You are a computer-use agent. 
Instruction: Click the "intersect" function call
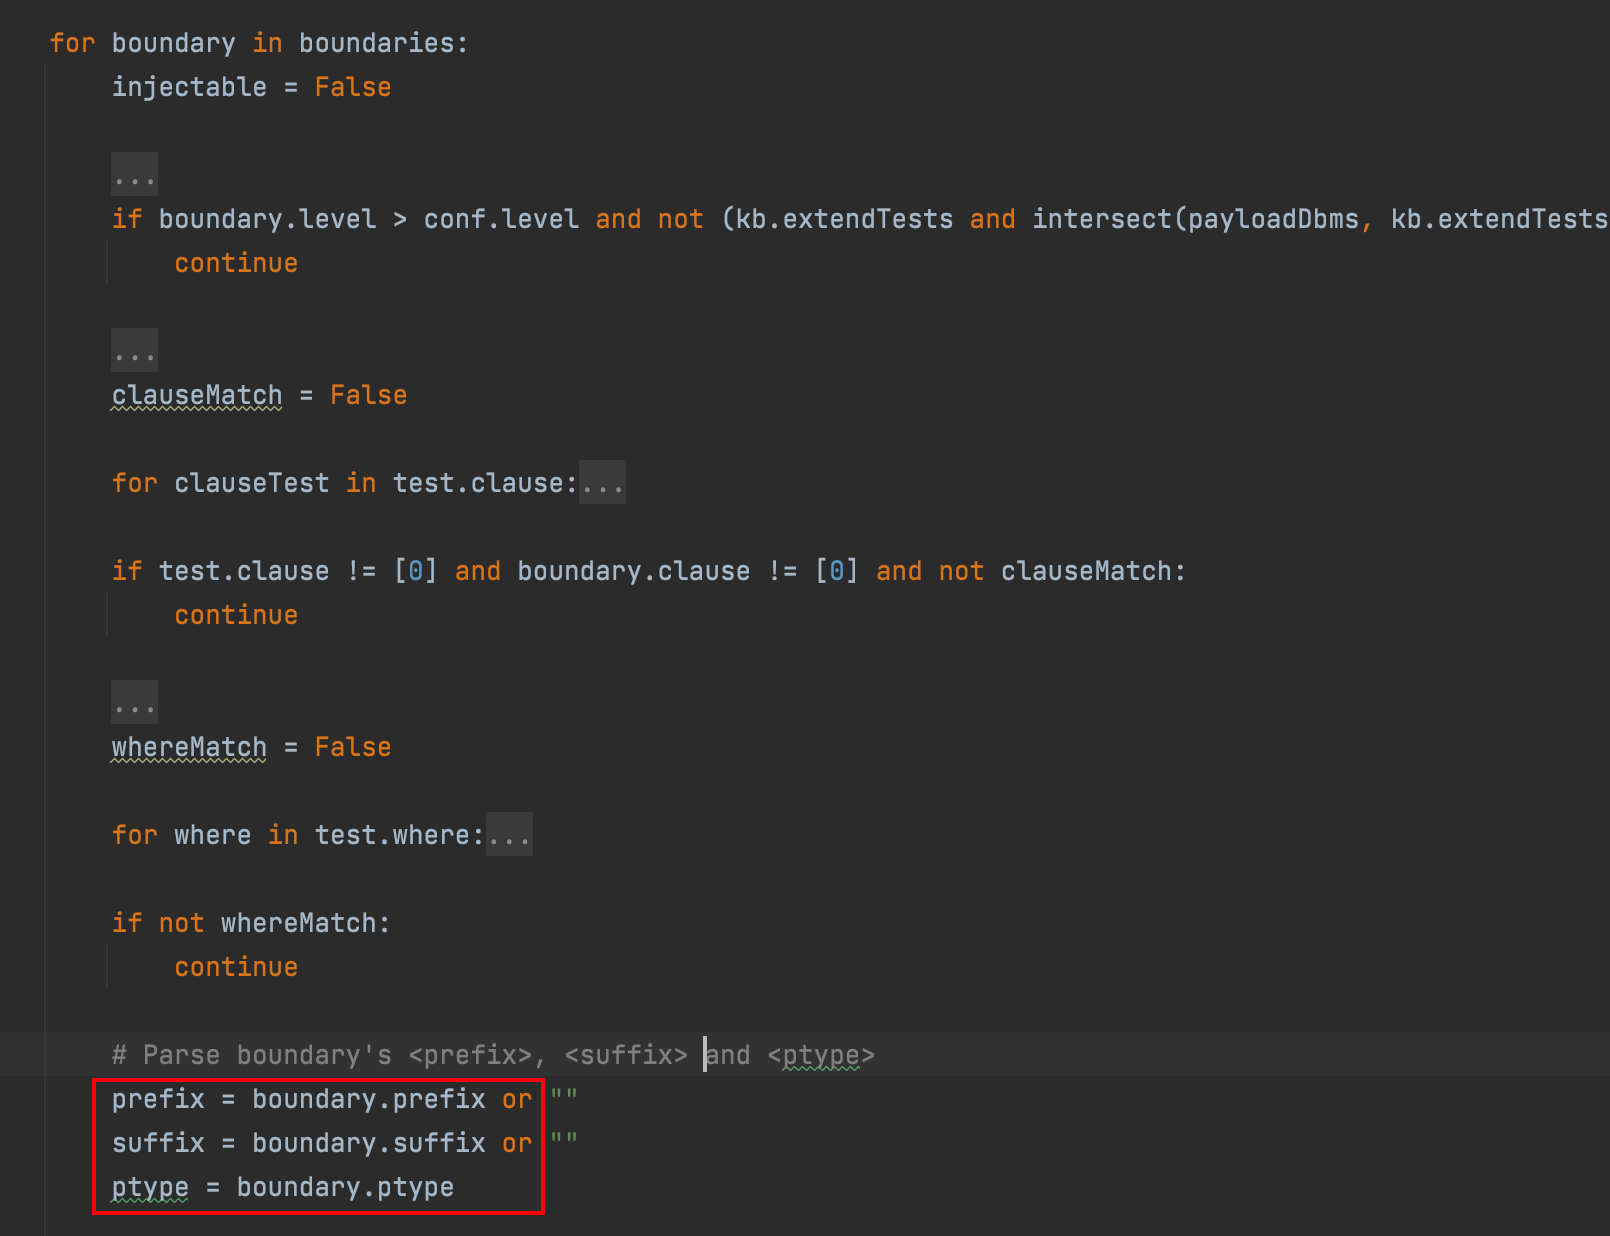pyautogui.click(x=1102, y=219)
